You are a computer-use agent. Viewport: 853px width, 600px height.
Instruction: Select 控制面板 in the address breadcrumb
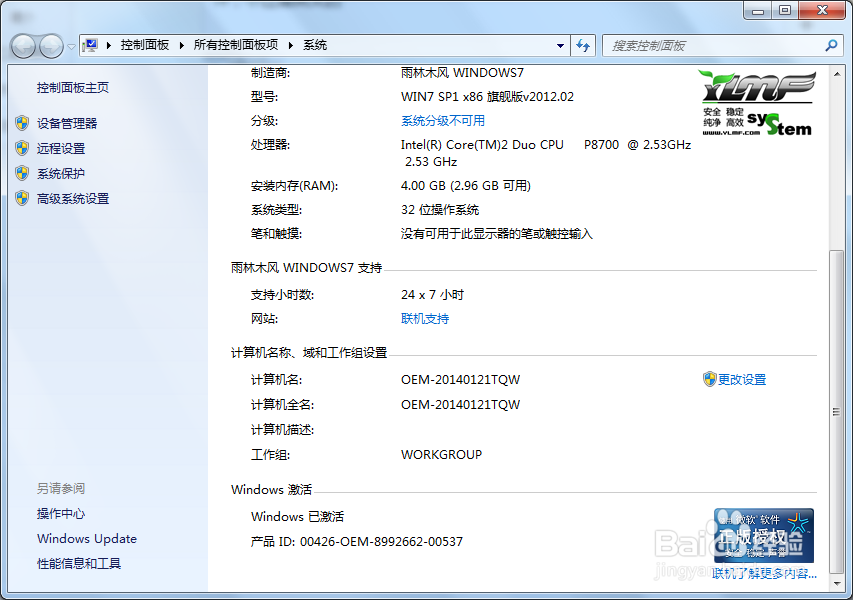145,45
